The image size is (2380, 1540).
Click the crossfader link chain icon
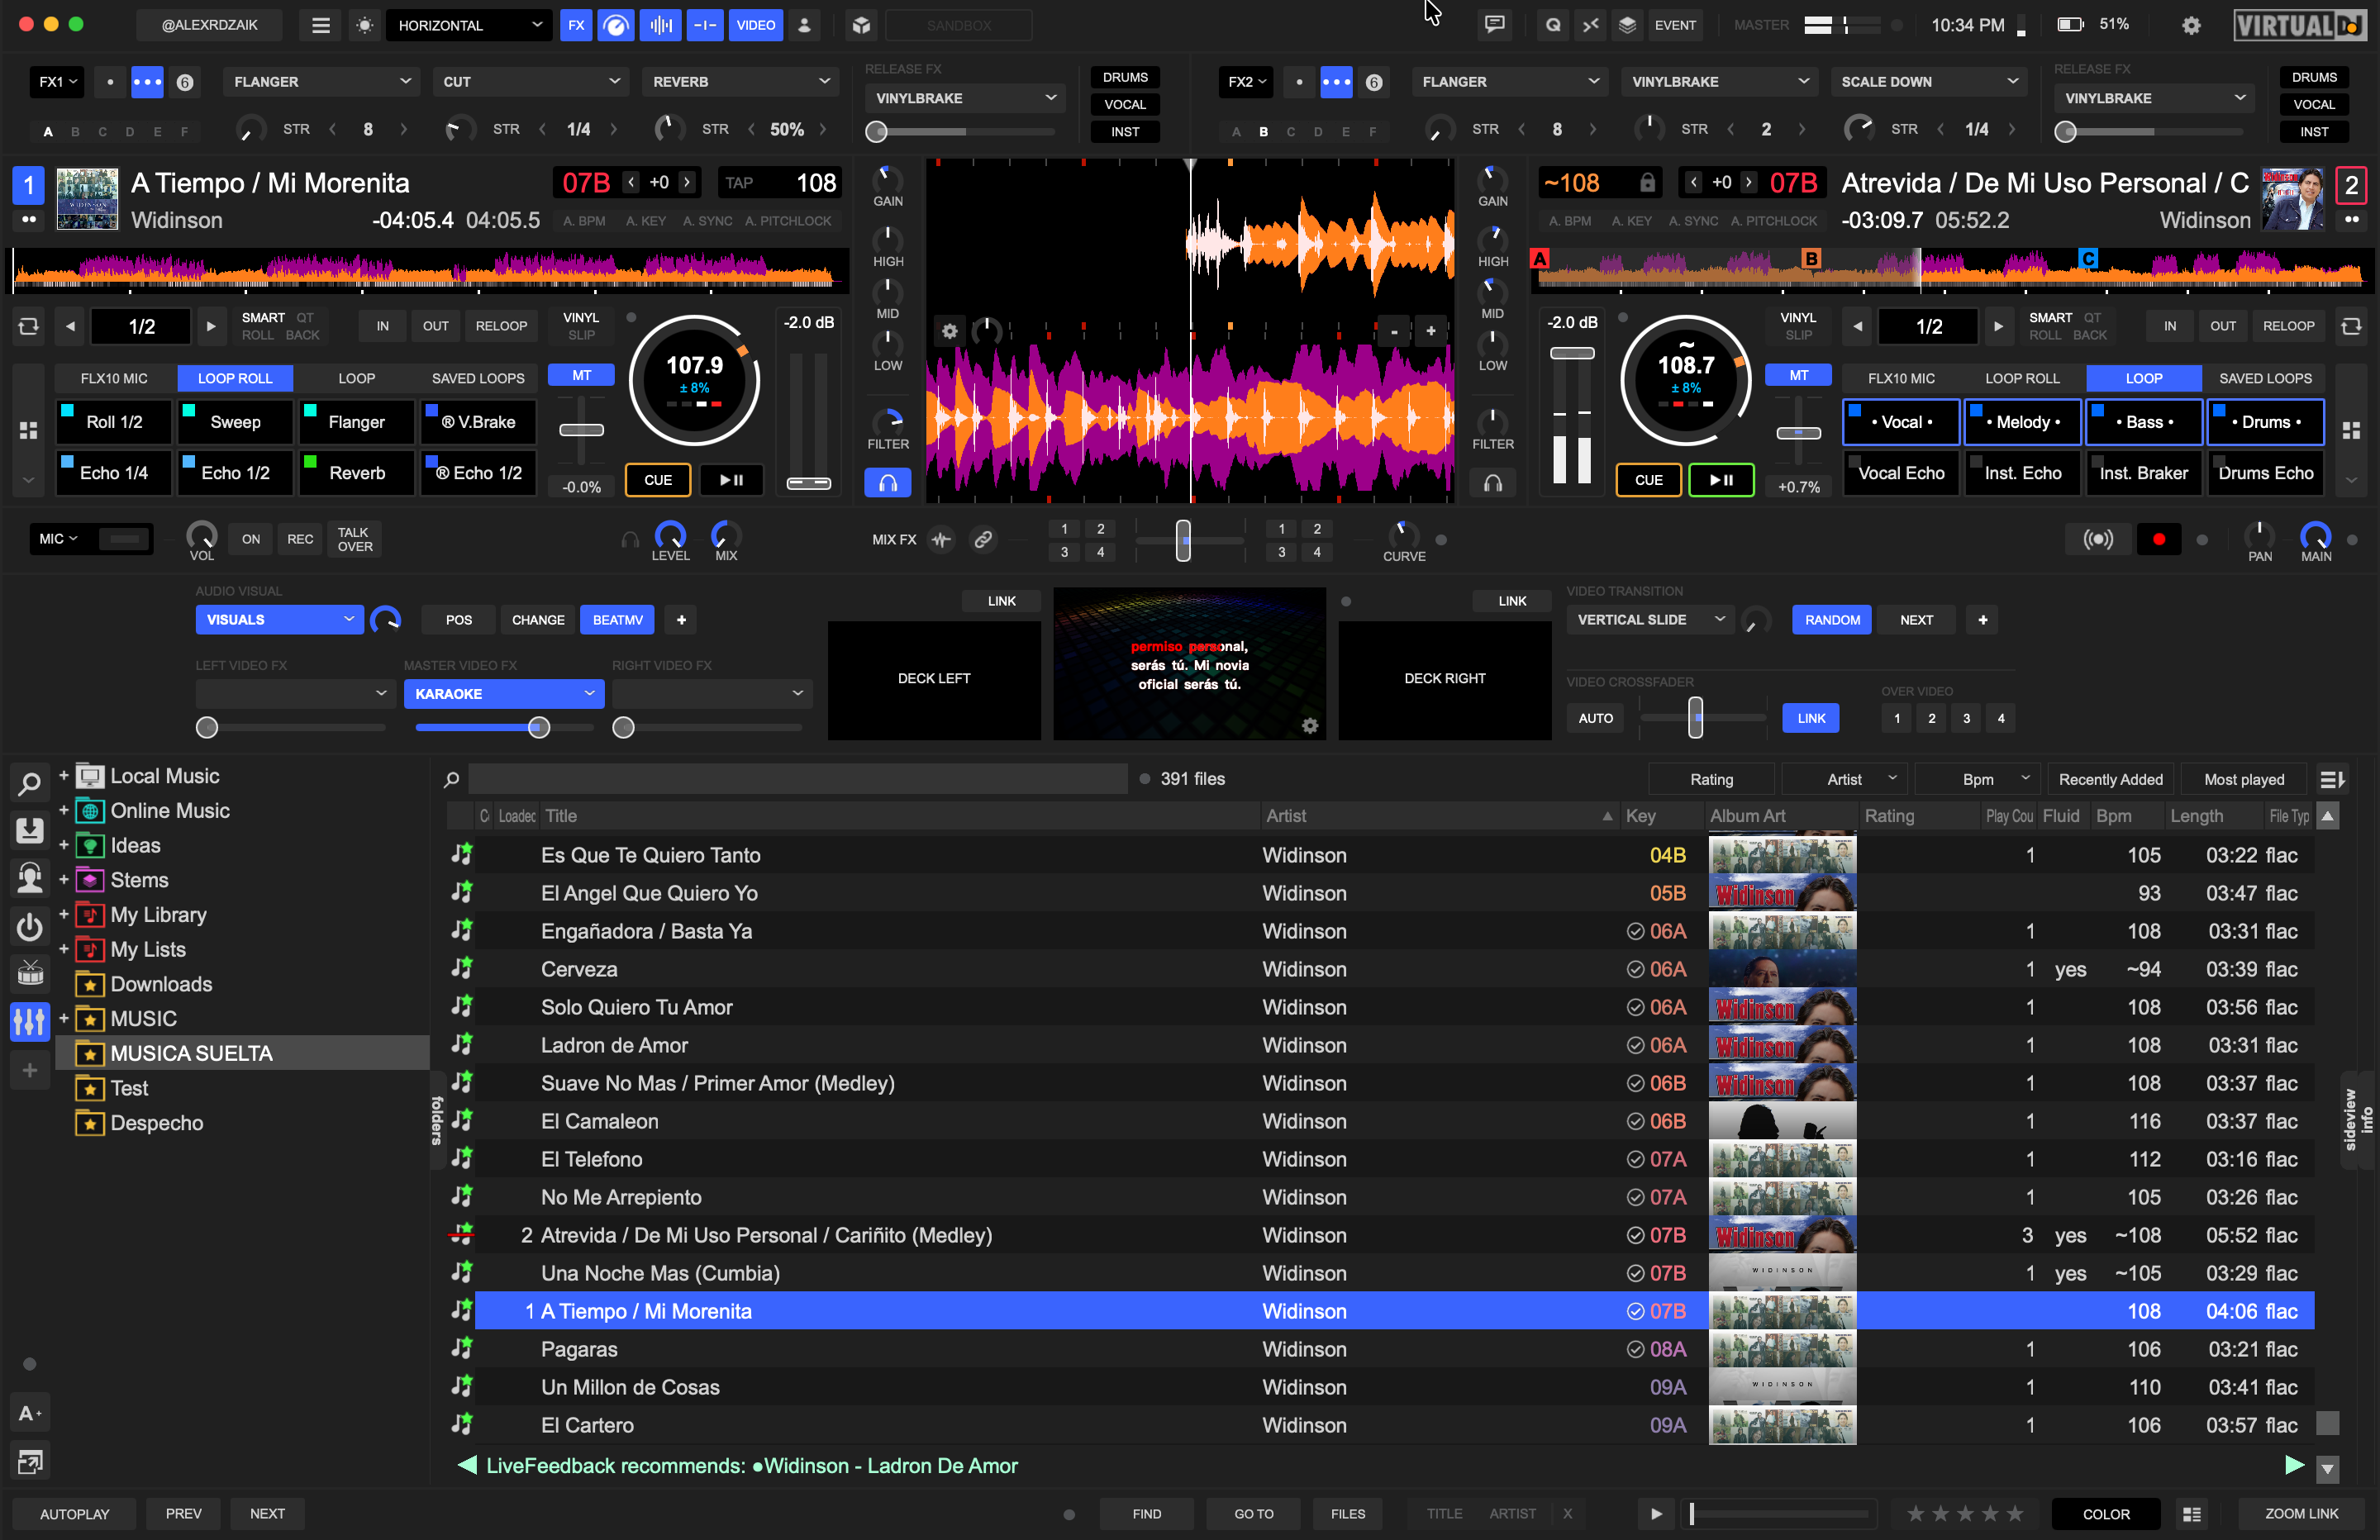[x=983, y=539]
